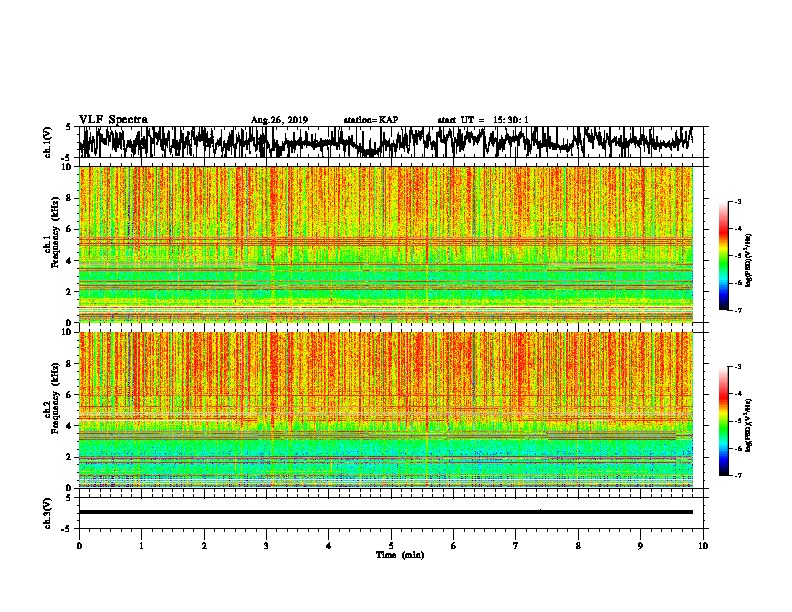Click time axis tick label '10'
This screenshot has width=792, height=612.
pyautogui.click(x=703, y=546)
